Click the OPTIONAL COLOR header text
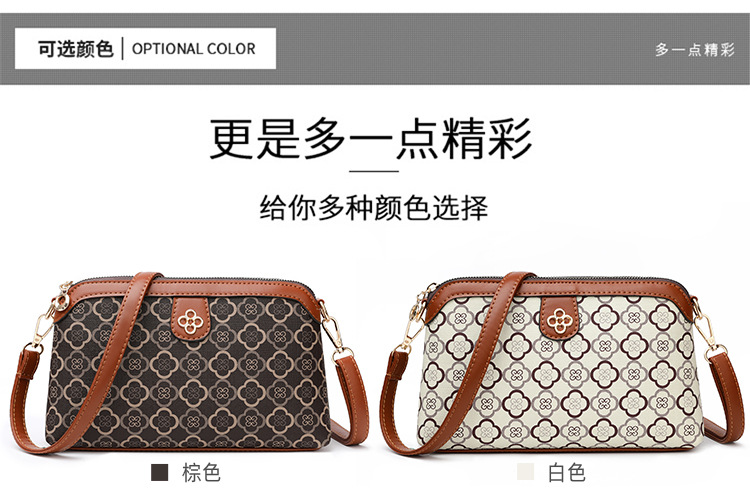Viewport: 750px width, 496px height. pos(194,49)
